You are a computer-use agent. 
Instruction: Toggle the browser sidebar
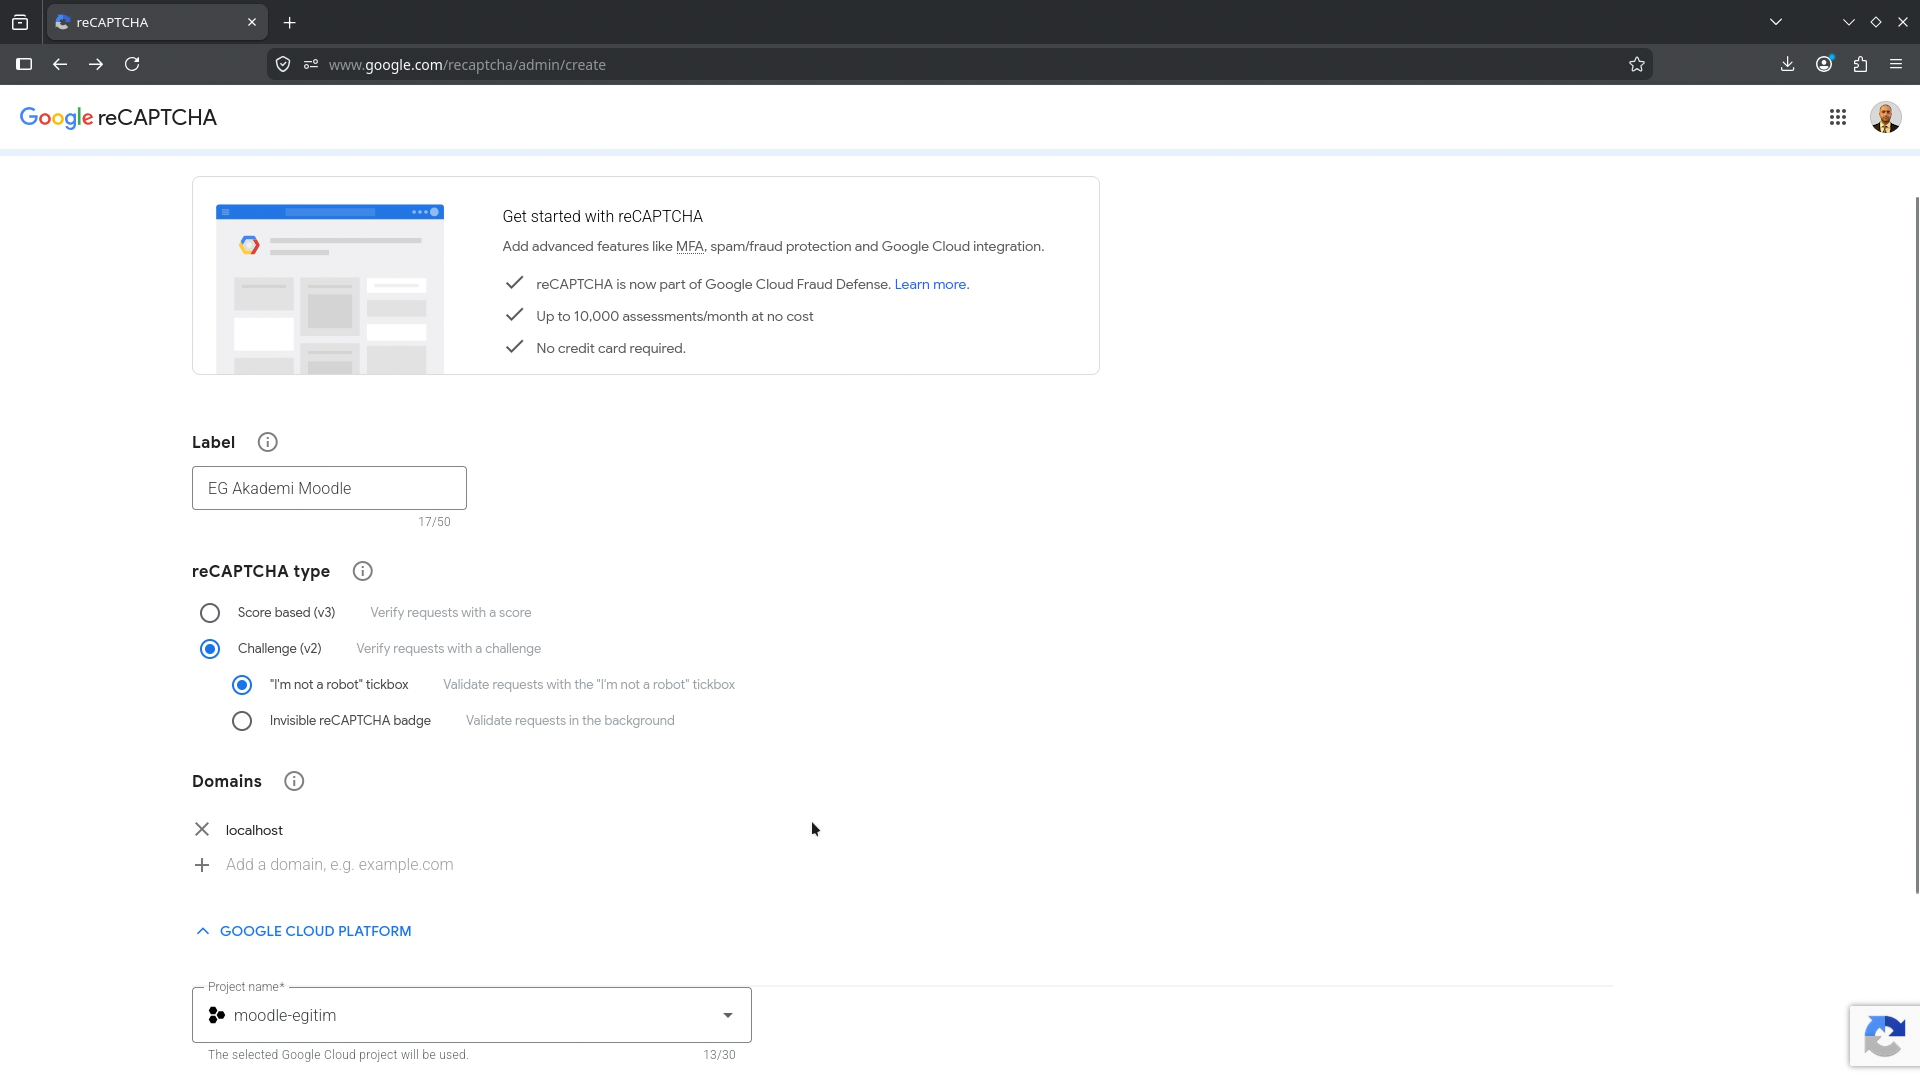[x=24, y=65]
